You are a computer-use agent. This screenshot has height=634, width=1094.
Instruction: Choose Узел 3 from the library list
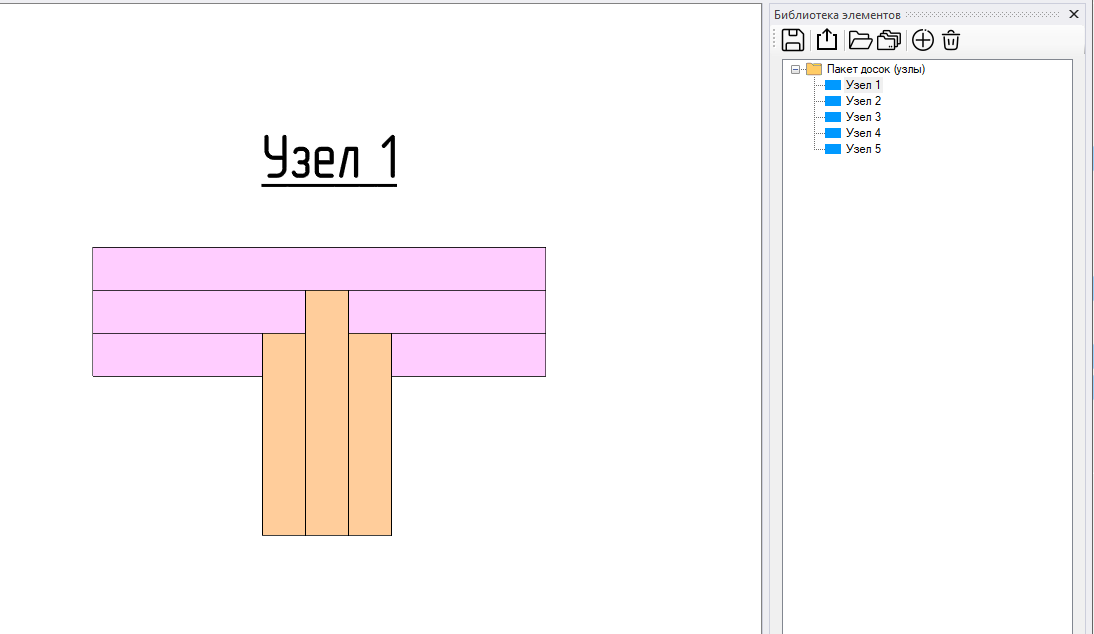coord(863,117)
